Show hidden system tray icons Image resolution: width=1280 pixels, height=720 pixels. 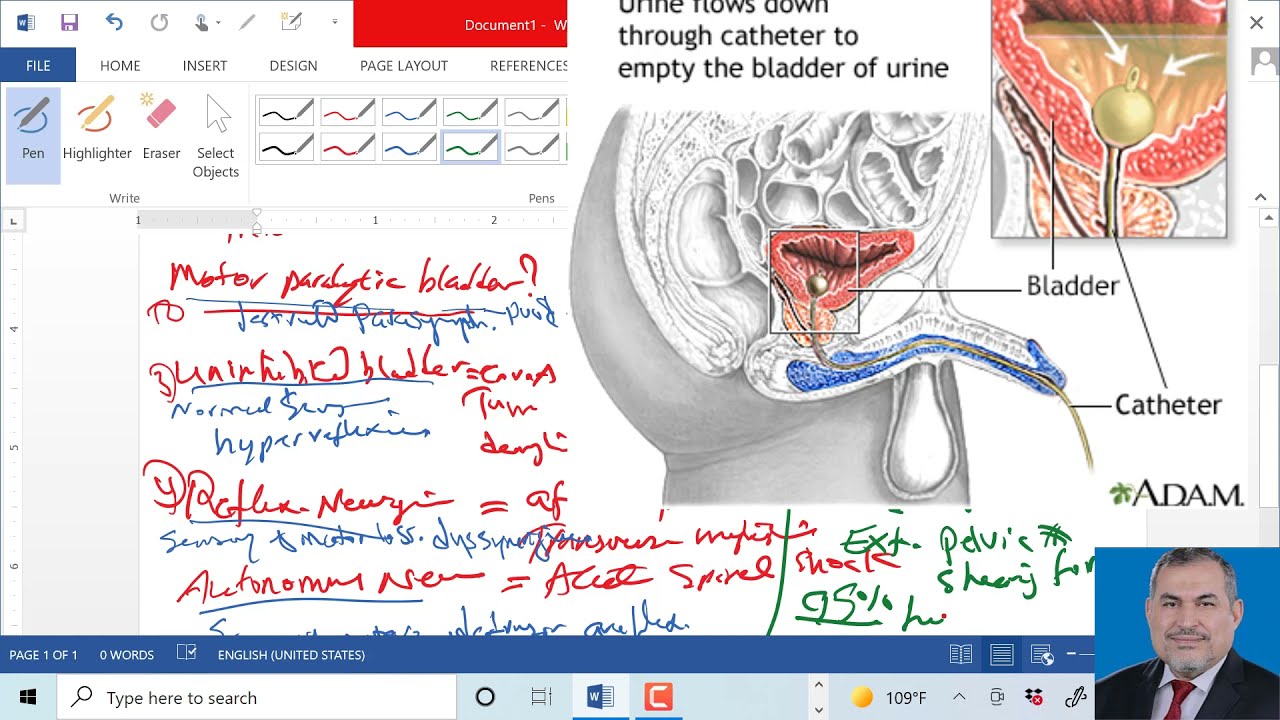959,697
